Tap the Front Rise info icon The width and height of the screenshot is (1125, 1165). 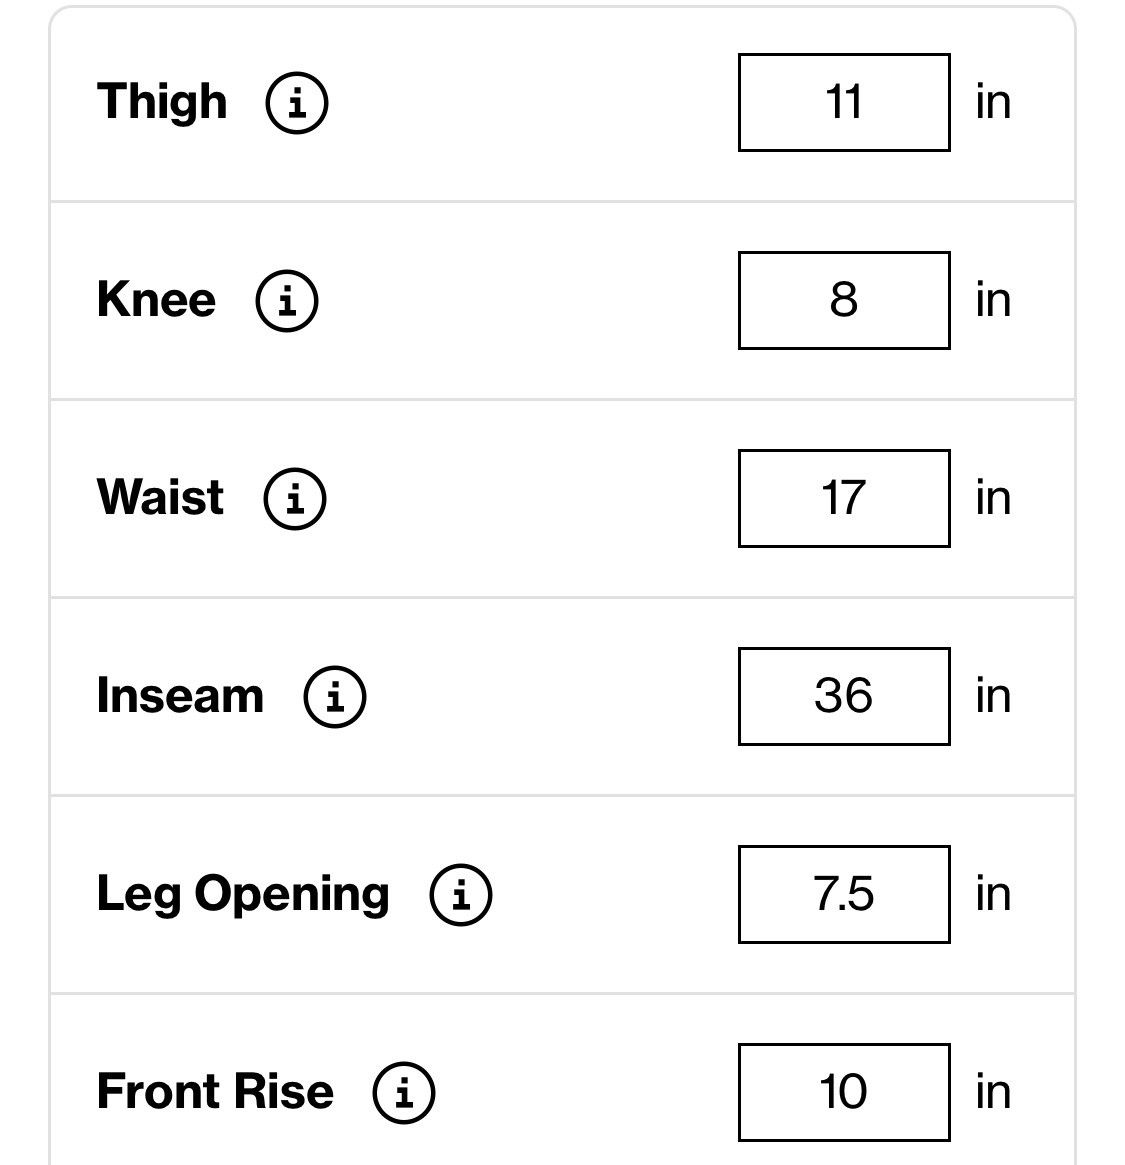(403, 1093)
